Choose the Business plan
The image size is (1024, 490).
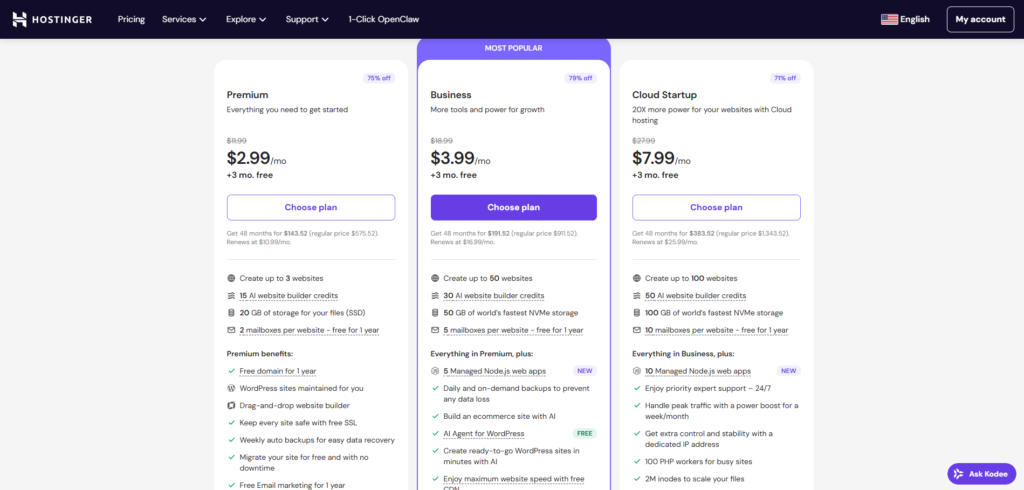[x=513, y=207]
